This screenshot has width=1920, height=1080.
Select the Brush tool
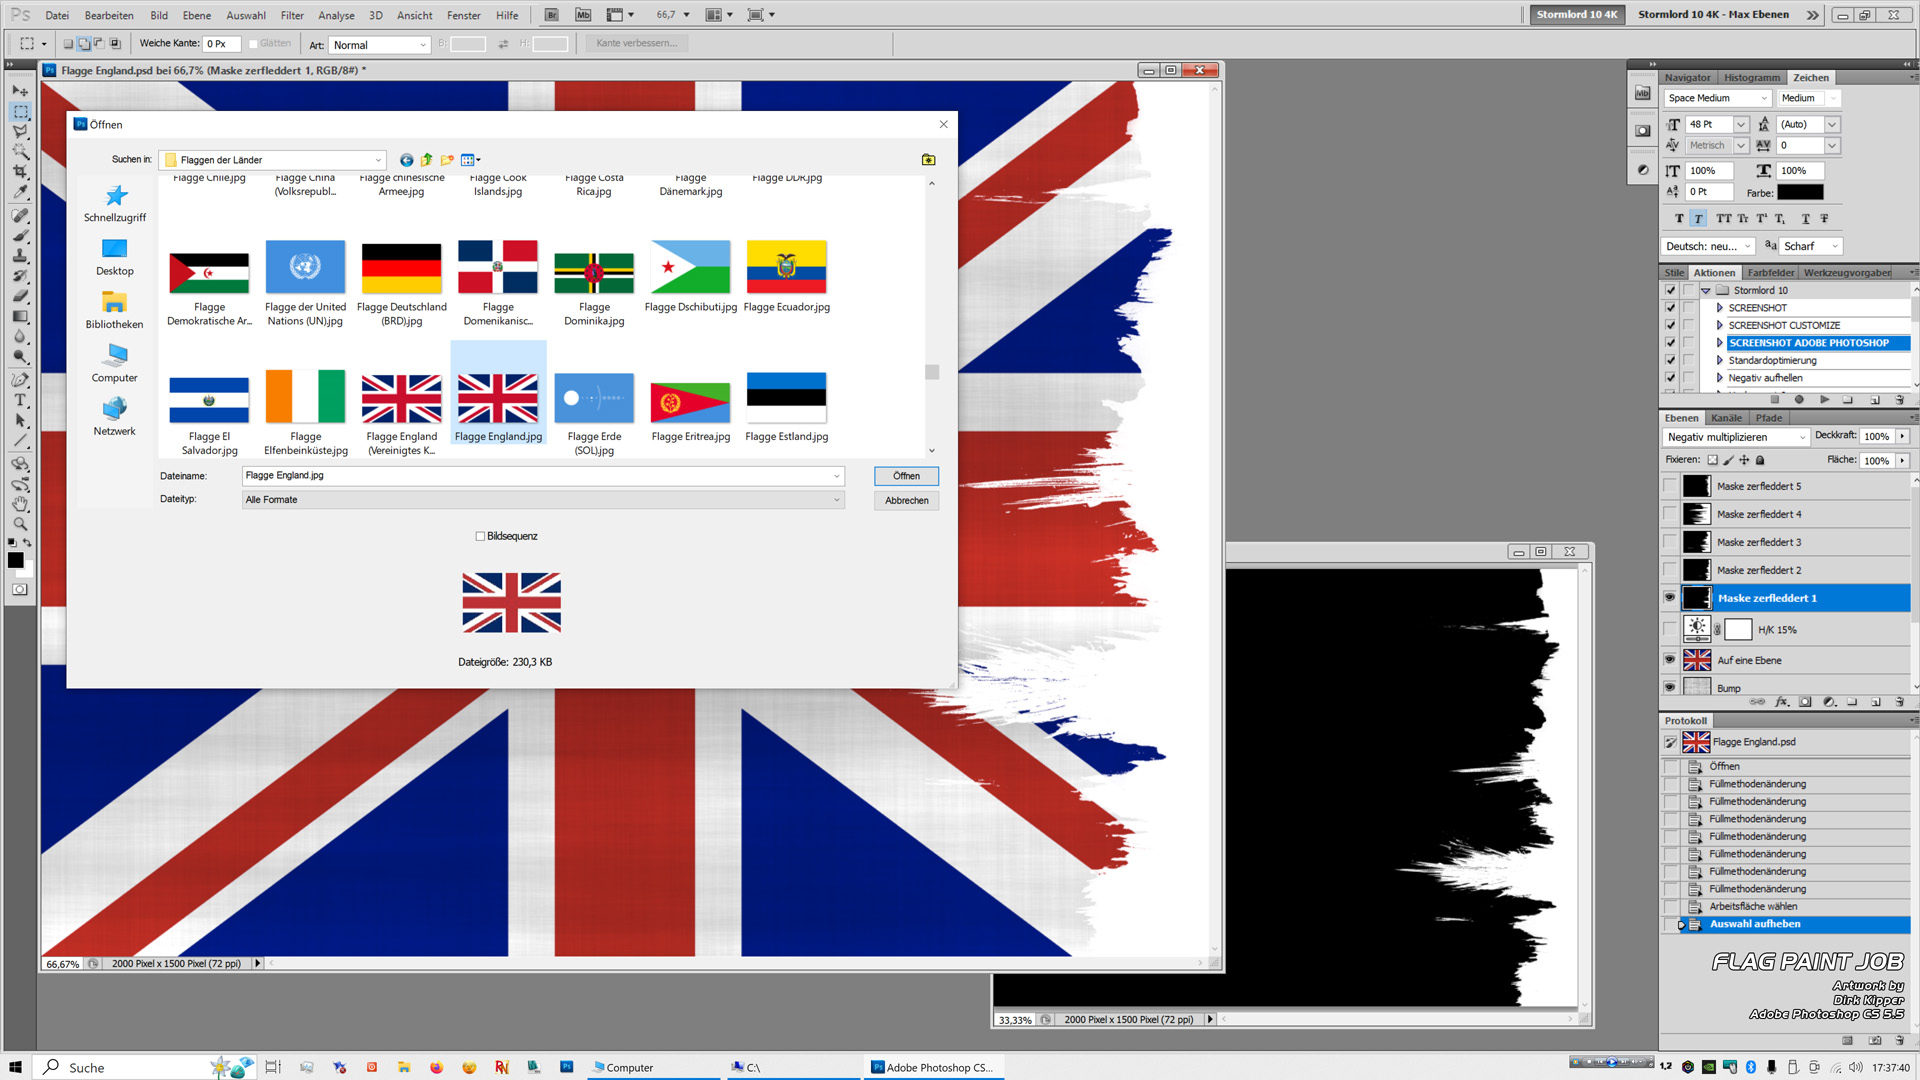pyautogui.click(x=20, y=236)
